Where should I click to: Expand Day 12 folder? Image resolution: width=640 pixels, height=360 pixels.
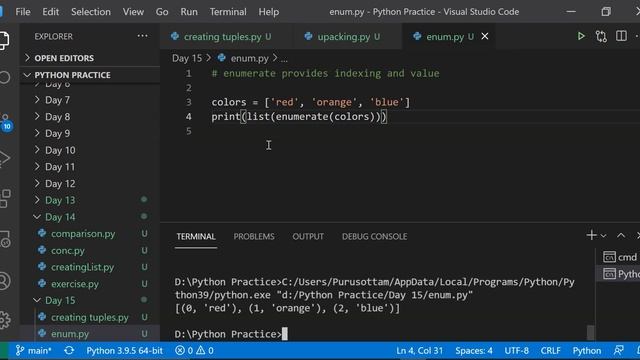[x=60, y=184]
